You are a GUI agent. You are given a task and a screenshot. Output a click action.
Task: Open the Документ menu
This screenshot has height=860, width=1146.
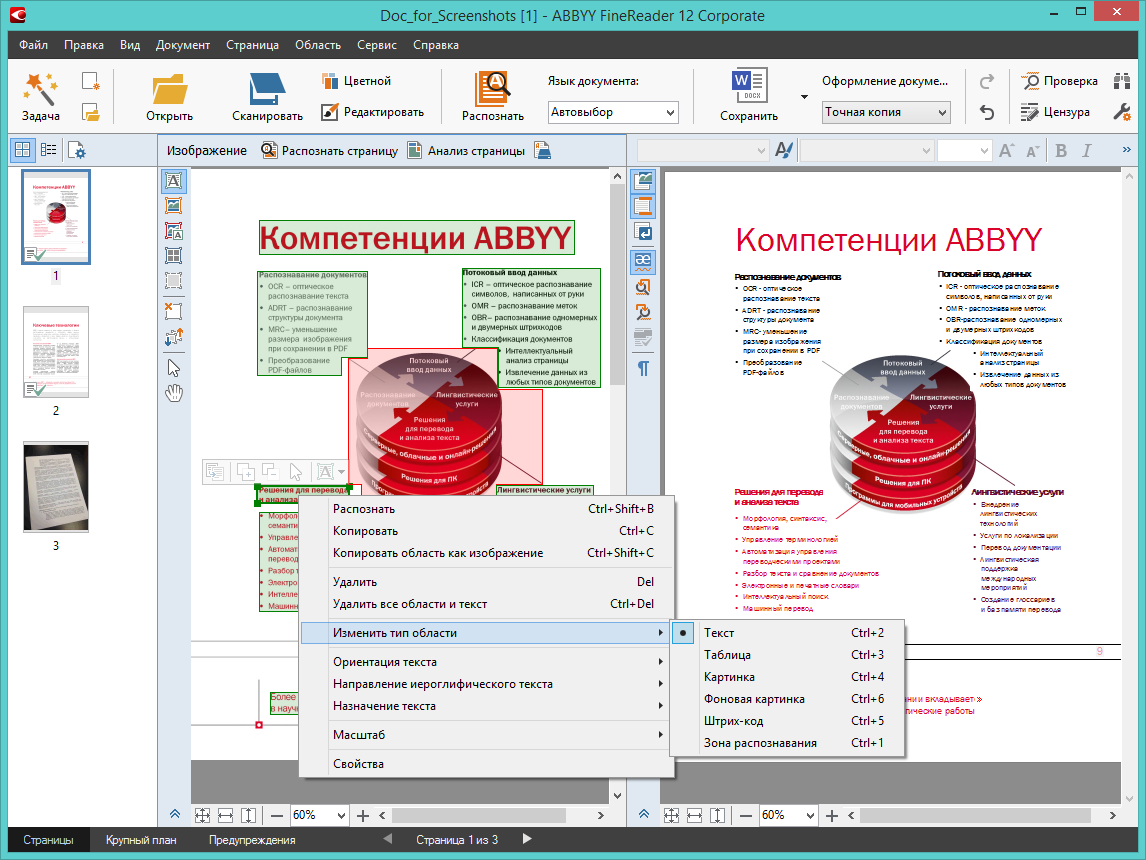pos(183,45)
